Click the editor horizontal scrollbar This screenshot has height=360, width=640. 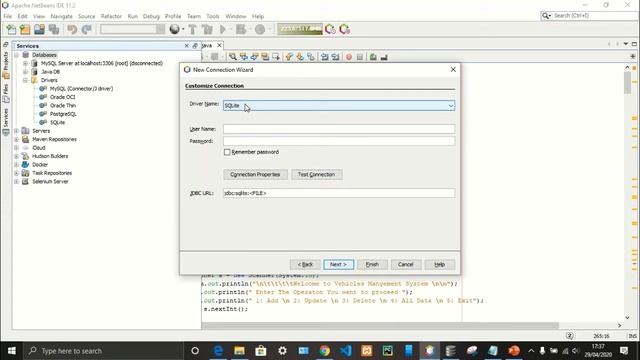click(x=380, y=325)
